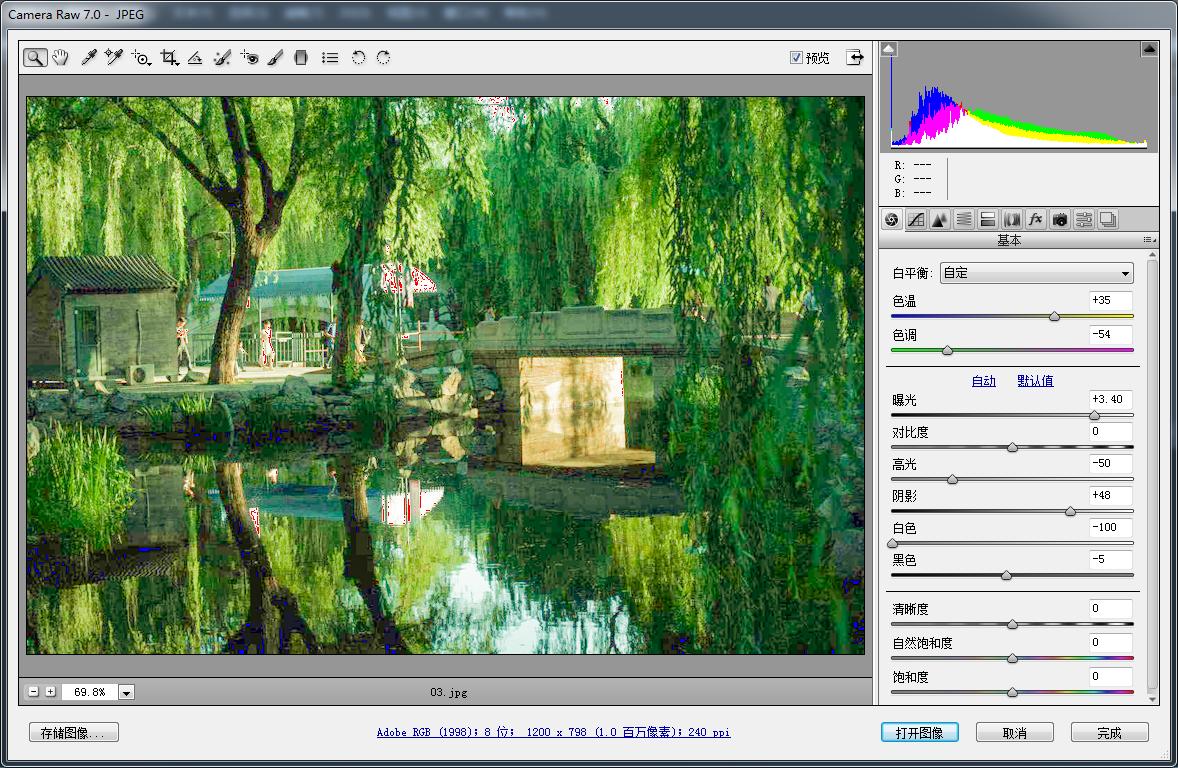Open the zoom level dropdown arrow
Image resolution: width=1178 pixels, height=768 pixels.
(x=126, y=692)
